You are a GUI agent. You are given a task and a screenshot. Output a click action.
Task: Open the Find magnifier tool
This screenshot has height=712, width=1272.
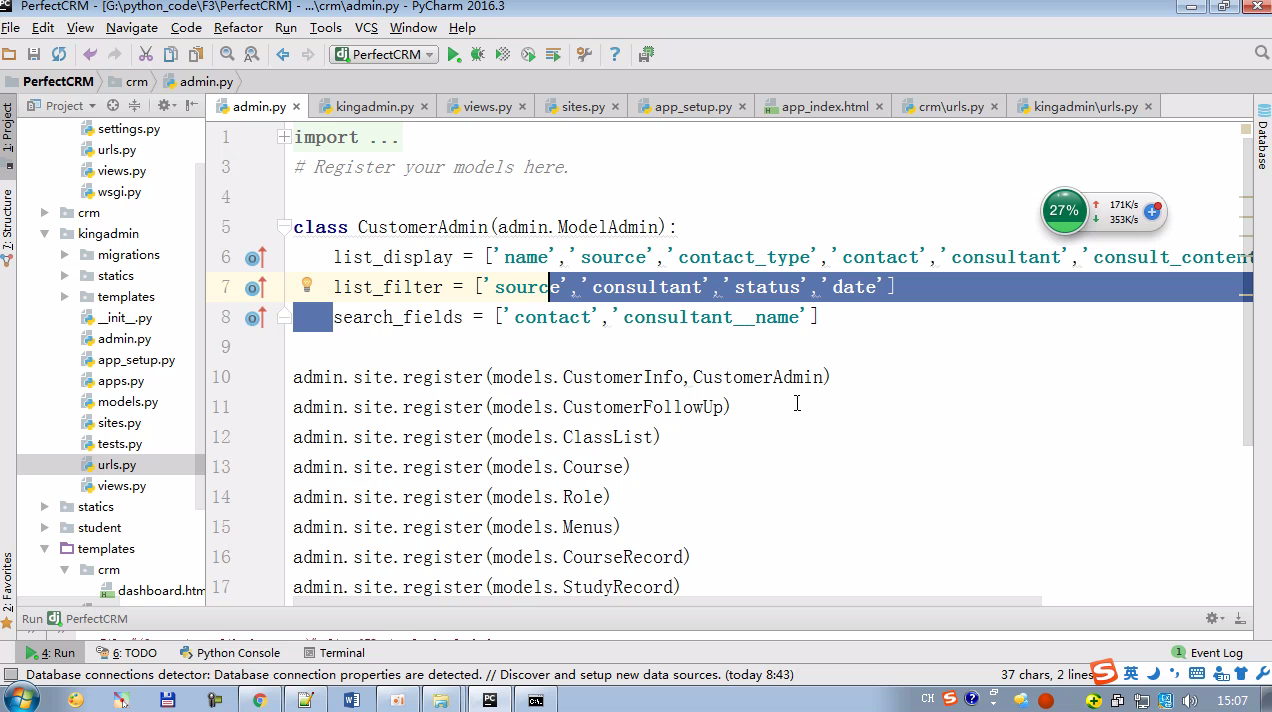pyautogui.click(x=227, y=55)
